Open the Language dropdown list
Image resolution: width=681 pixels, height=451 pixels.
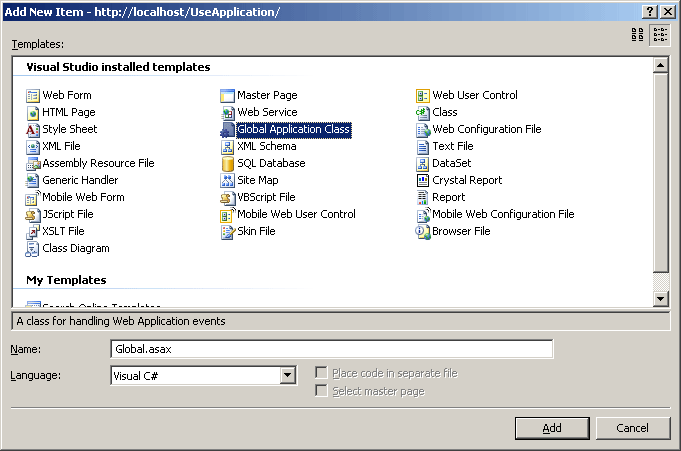click(x=288, y=375)
